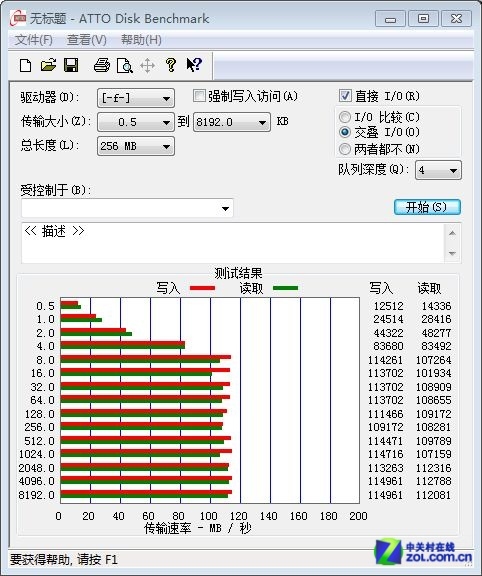Minimize the ATTO Disk Benchmark window
Image resolution: width=482 pixels, height=576 pixels.
click(390, 19)
